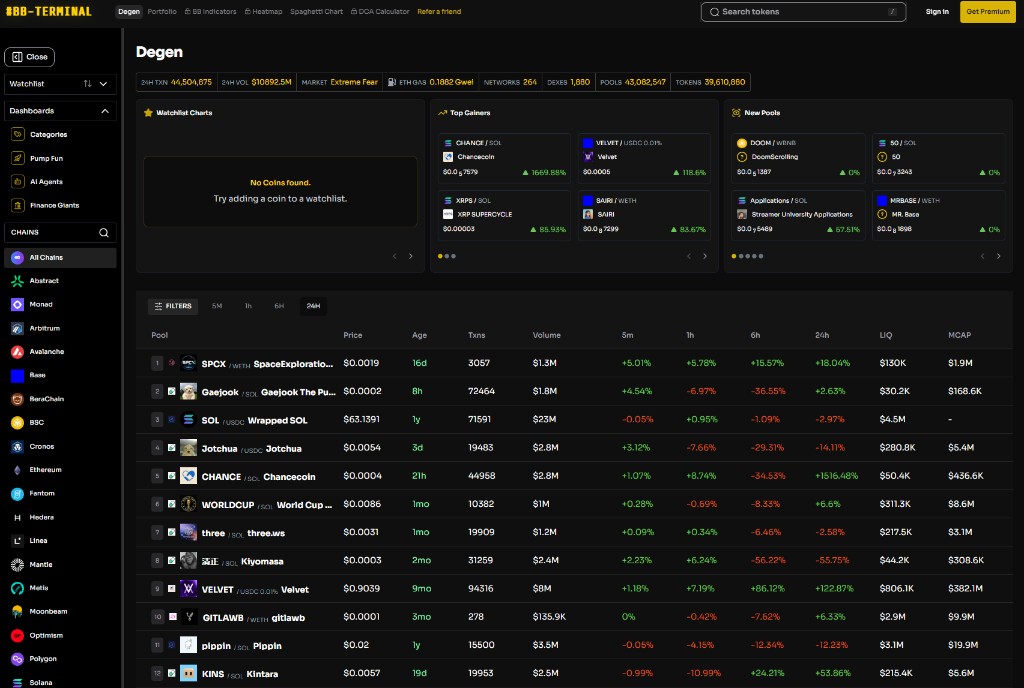
Task: Go to previous Top Gainers page
Action: tap(688, 256)
